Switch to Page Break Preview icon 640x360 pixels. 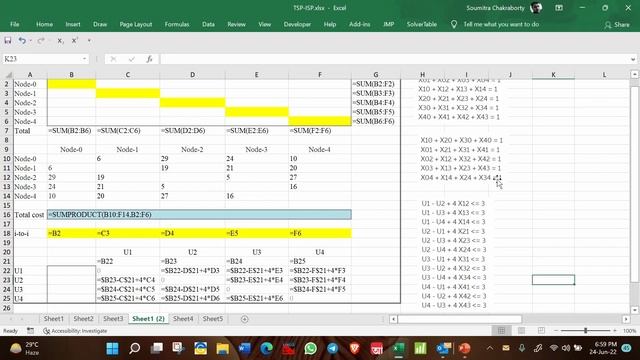point(541,331)
